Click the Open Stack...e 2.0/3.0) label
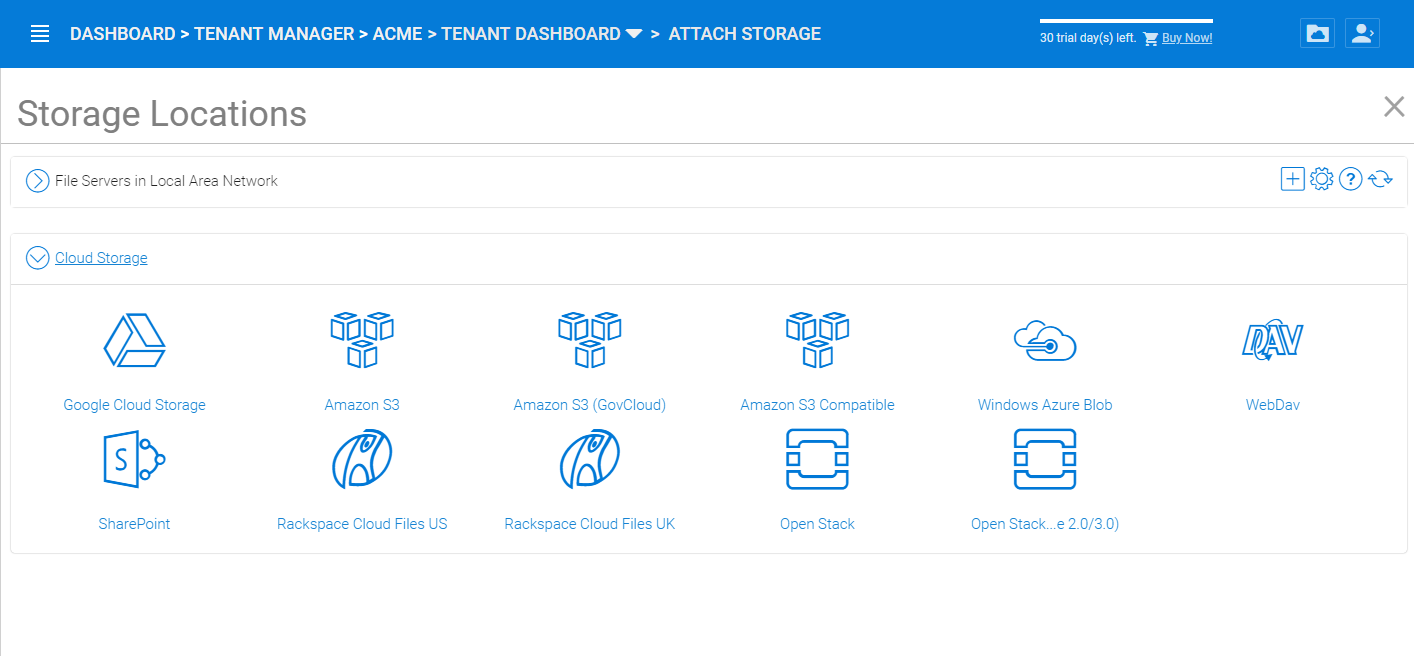This screenshot has width=1414, height=656. coord(1045,524)
